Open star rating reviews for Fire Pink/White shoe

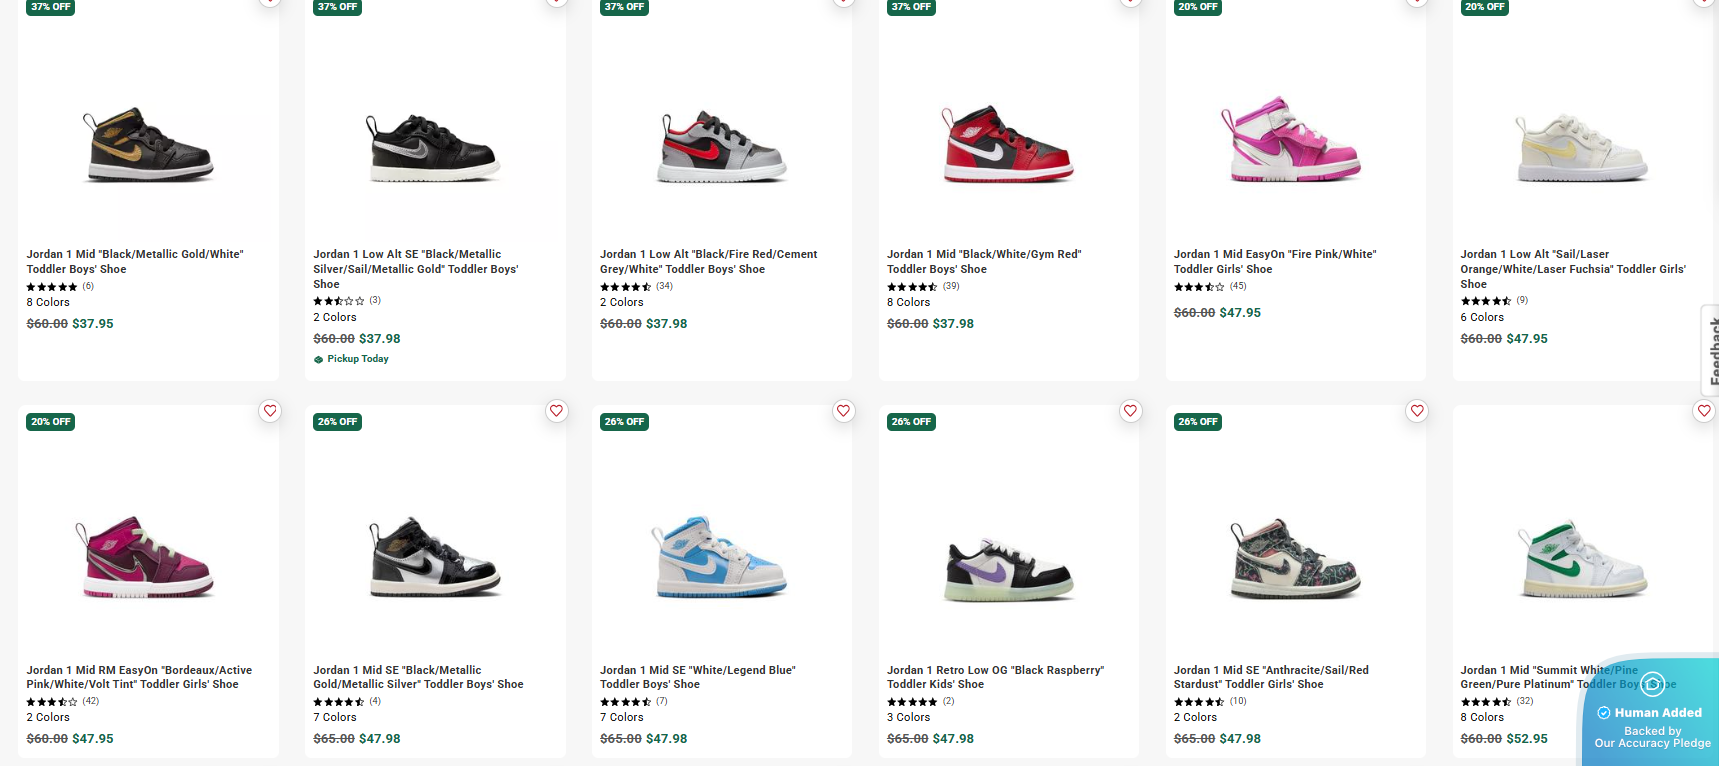tap(1199, 287)
